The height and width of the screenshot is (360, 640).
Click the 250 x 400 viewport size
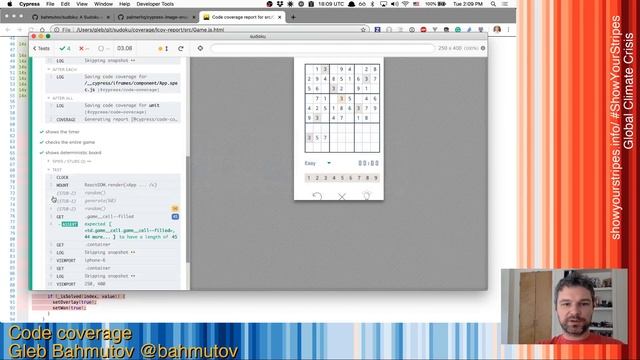[458, 48]
